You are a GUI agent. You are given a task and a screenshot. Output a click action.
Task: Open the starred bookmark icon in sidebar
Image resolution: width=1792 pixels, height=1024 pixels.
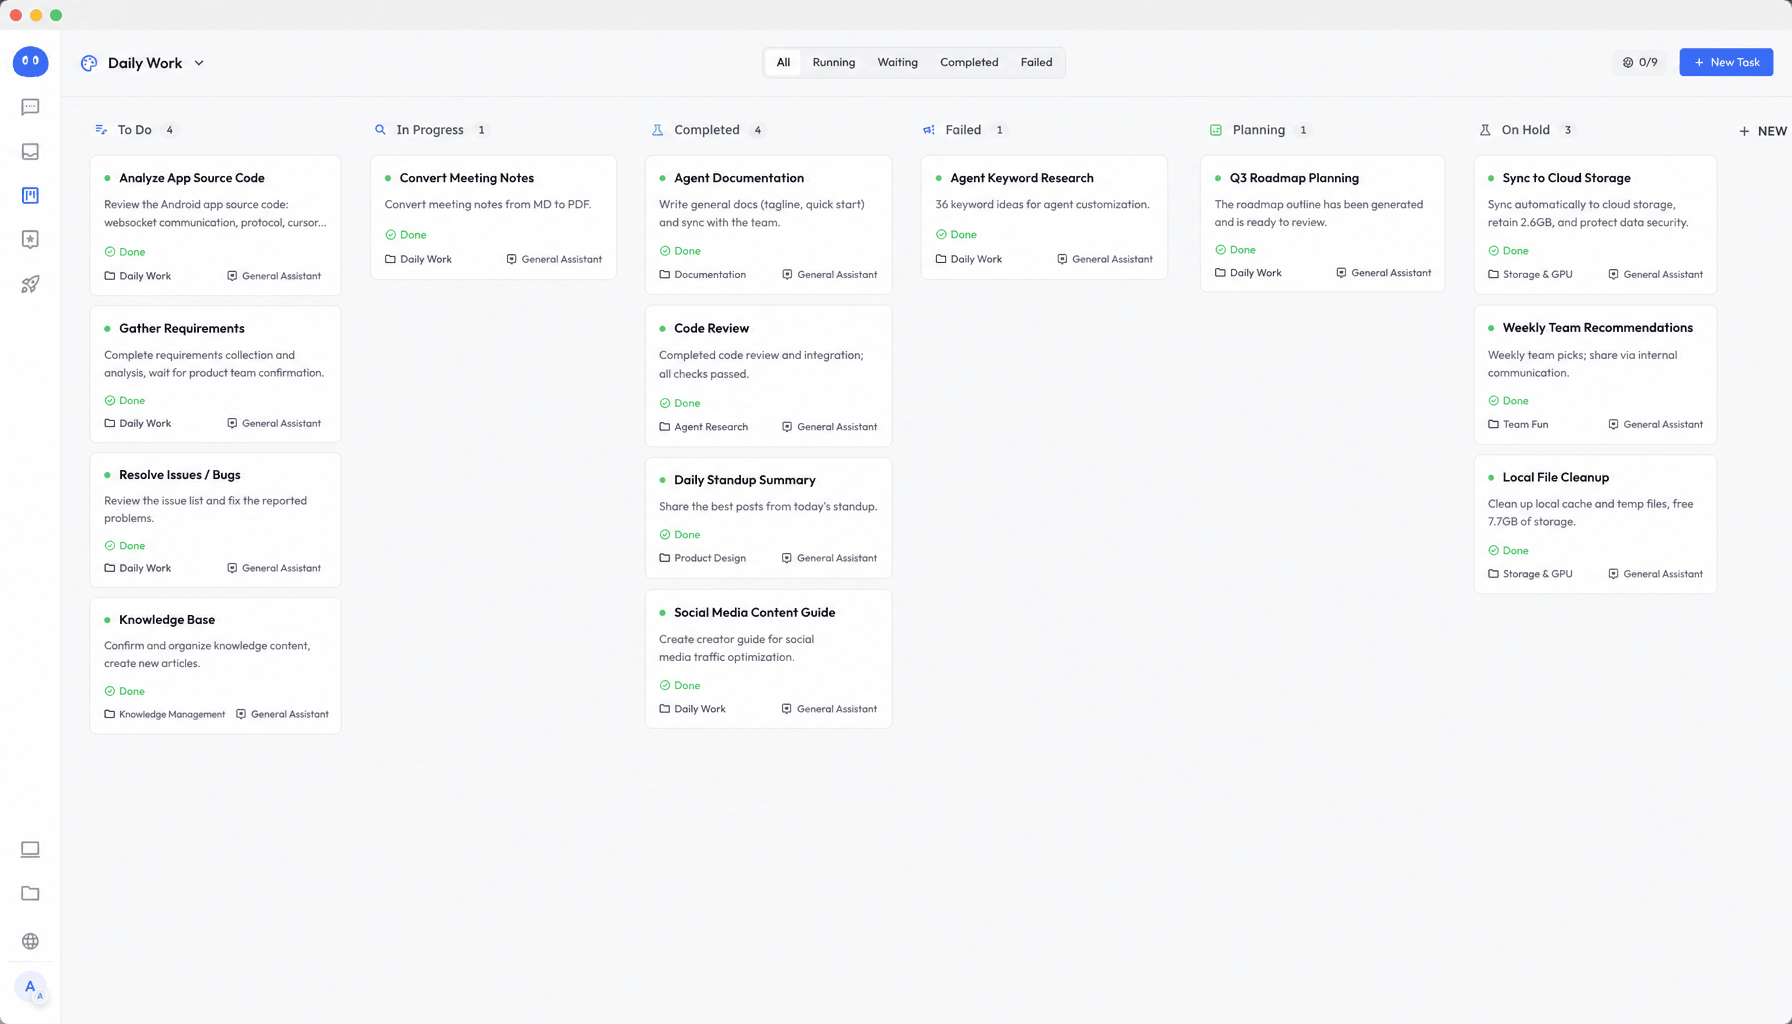(x=30, y=239)
